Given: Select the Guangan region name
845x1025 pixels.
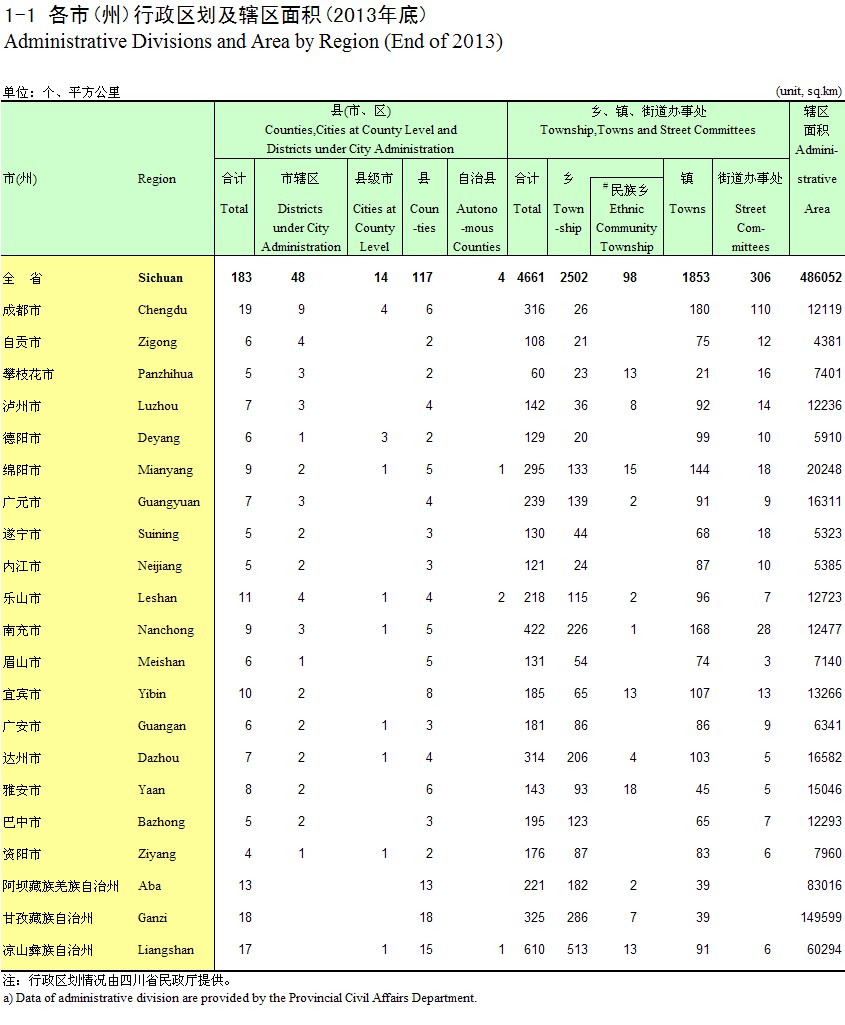Looking at the screenshot, I should click(x=161, y=726).
